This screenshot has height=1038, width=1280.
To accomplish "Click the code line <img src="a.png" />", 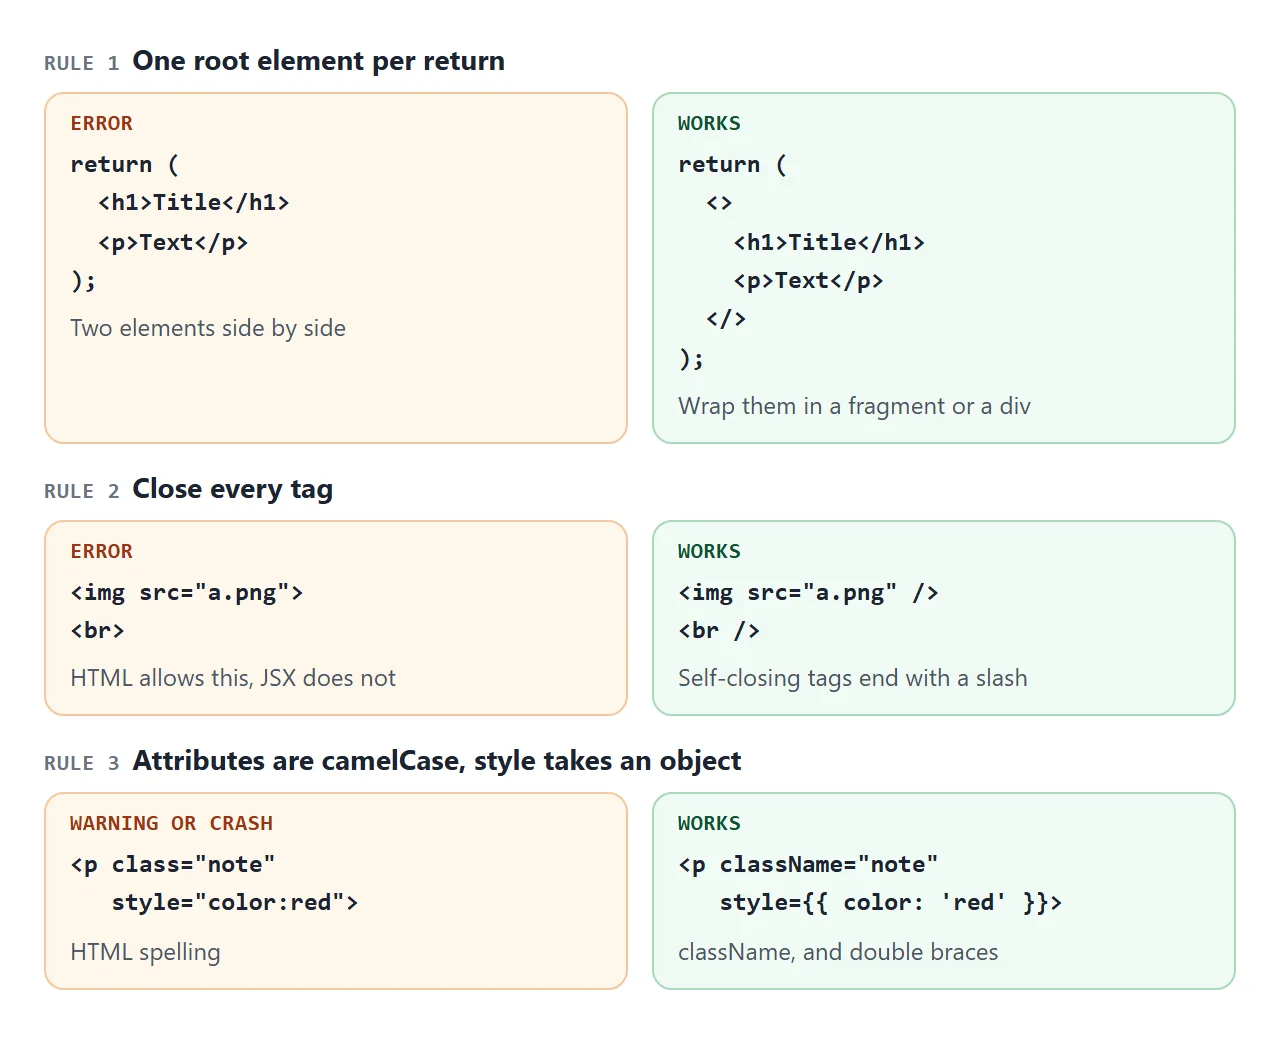I will [808, 592].
